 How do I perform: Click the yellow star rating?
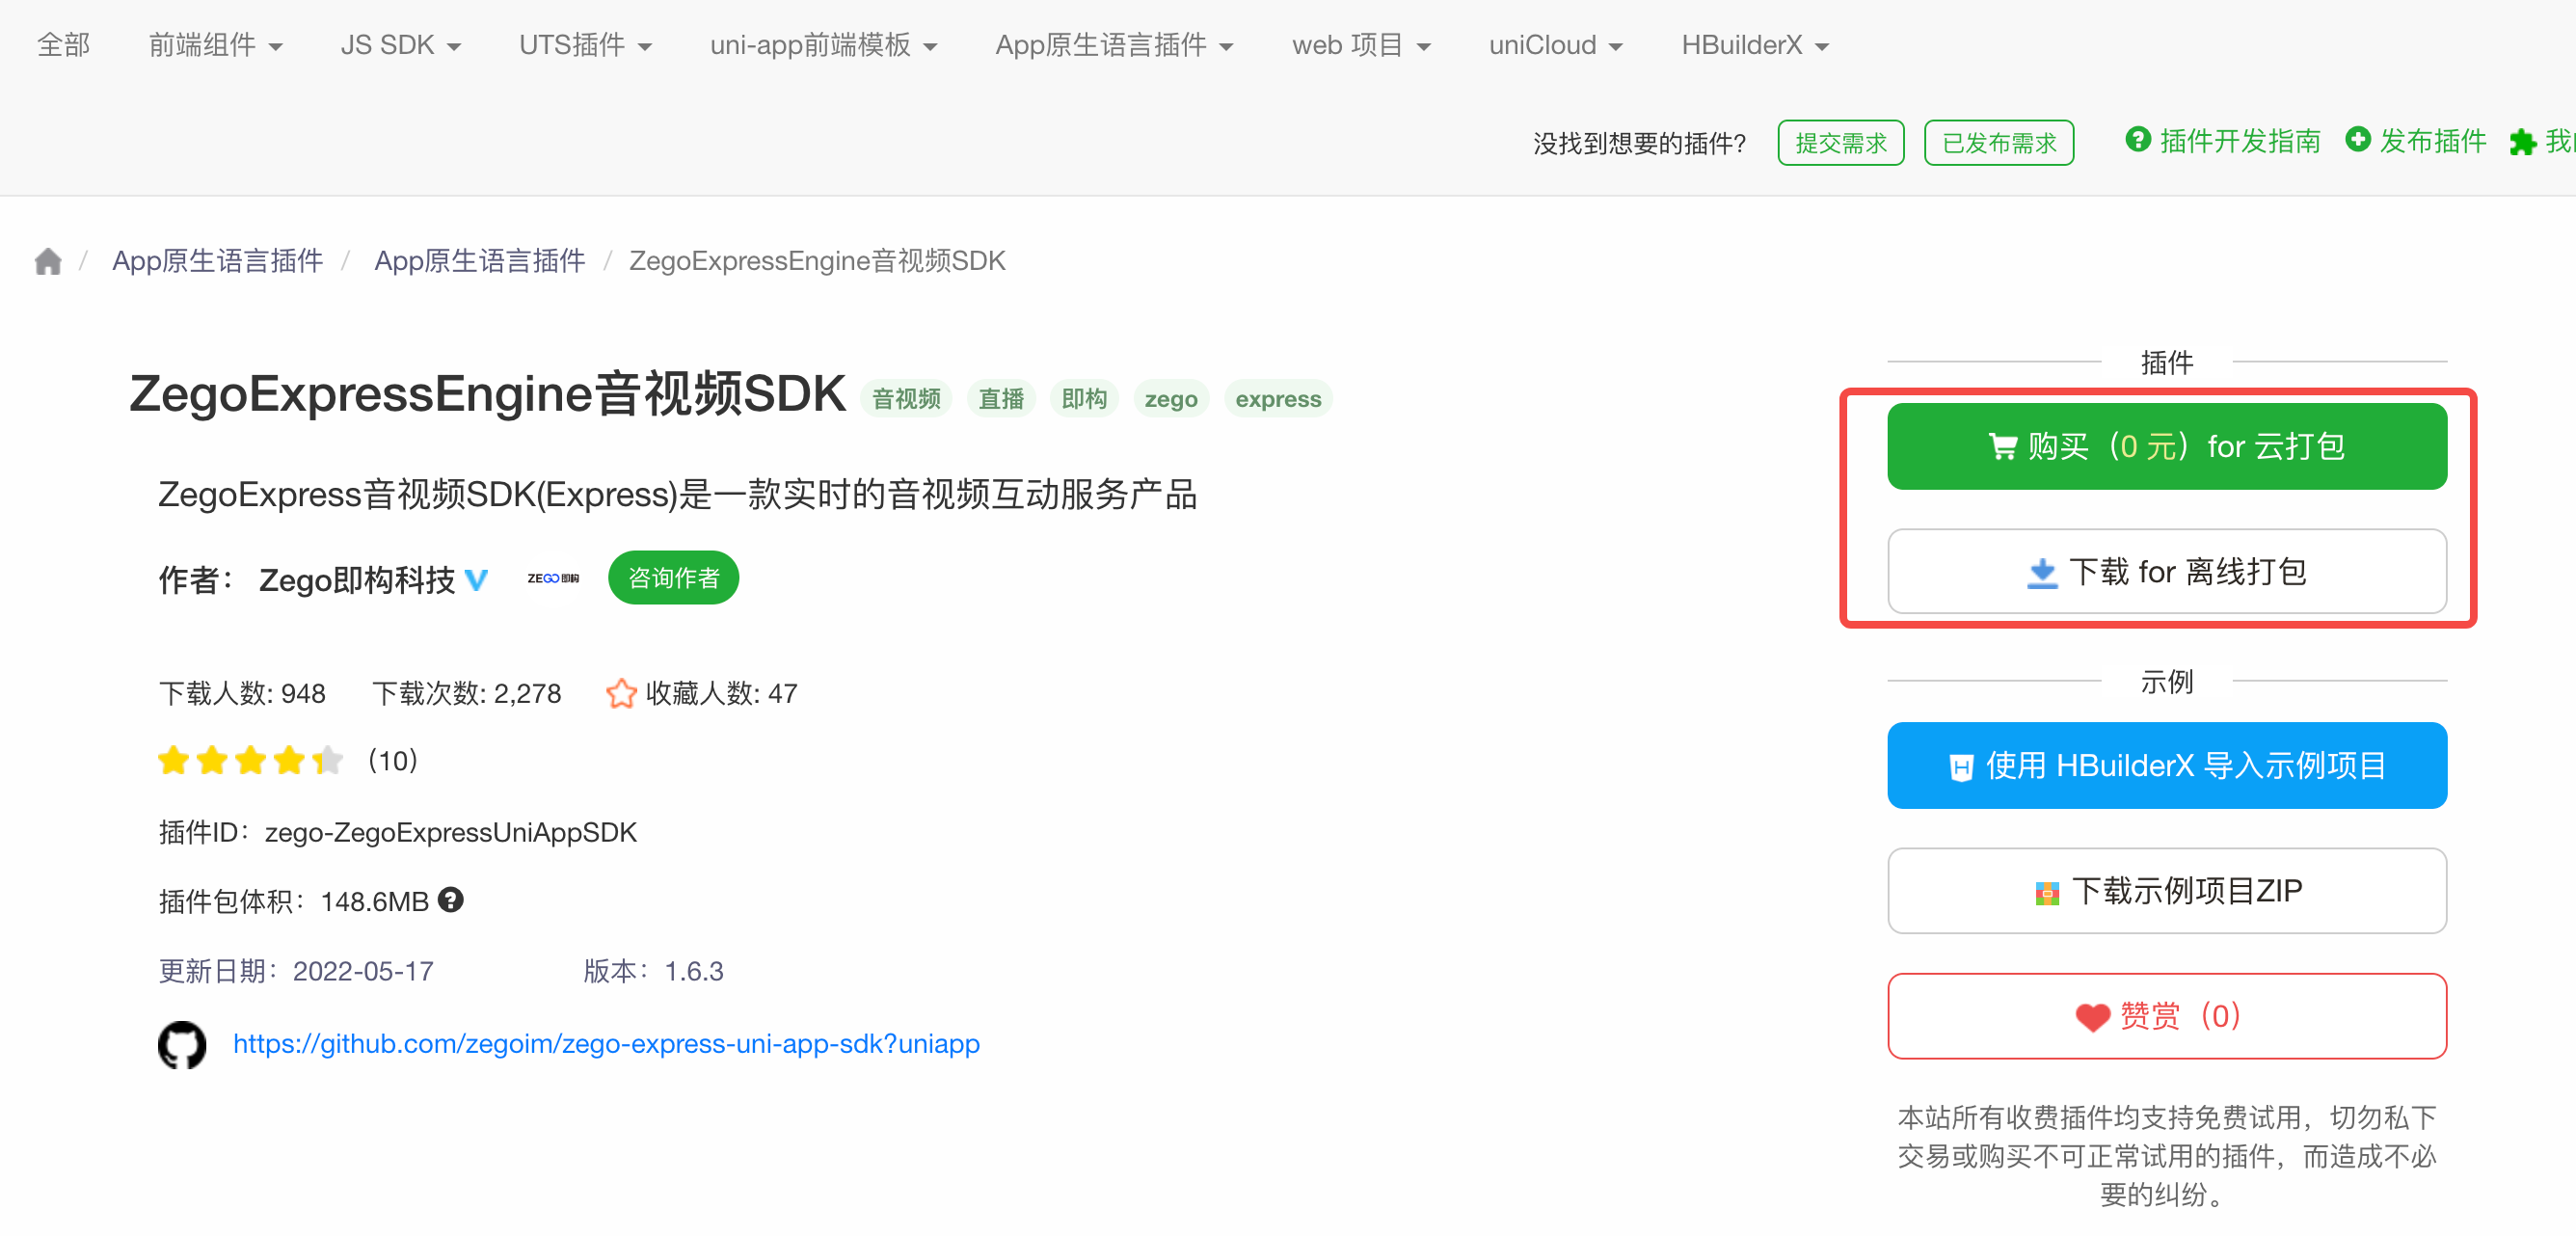pyautogui.click(x=250, y=761)
